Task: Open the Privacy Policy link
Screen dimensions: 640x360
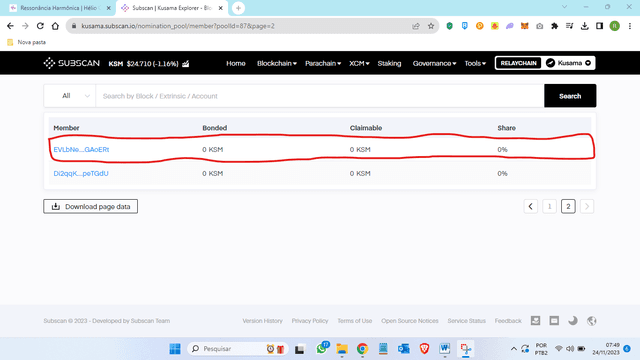Action: (310, 321)
